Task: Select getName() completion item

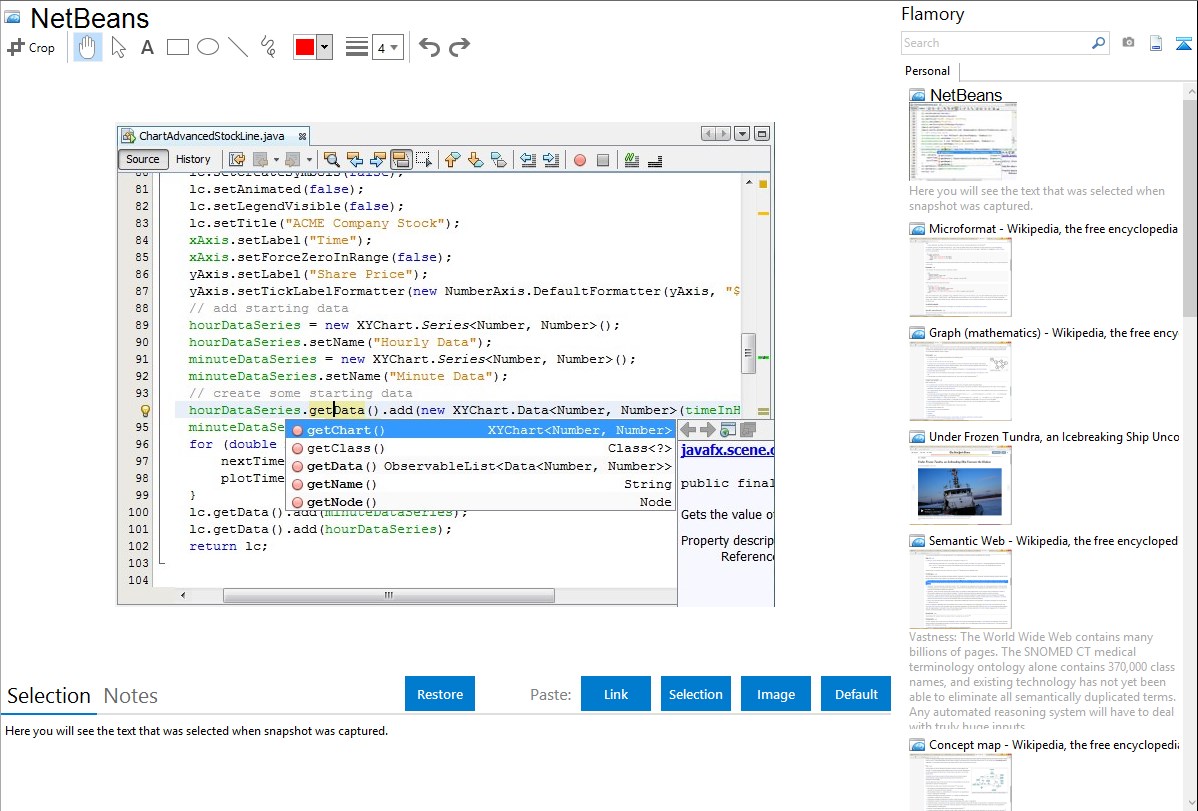Action: [x=480, y=484]
